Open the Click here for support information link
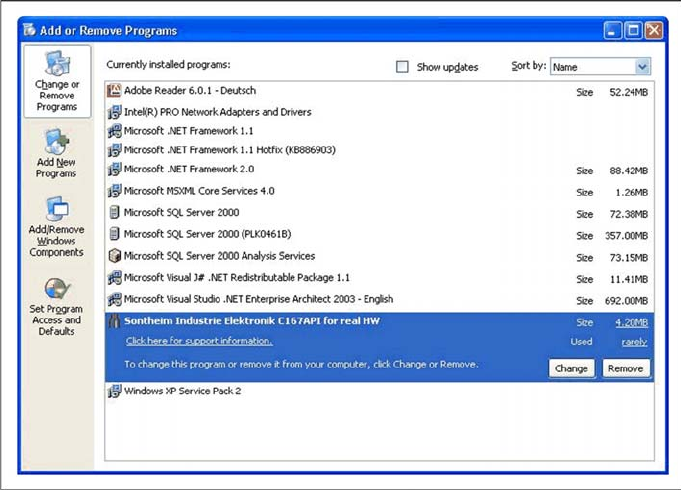The image size is (681, 490). pyautogui.click(x=198, y=342)
